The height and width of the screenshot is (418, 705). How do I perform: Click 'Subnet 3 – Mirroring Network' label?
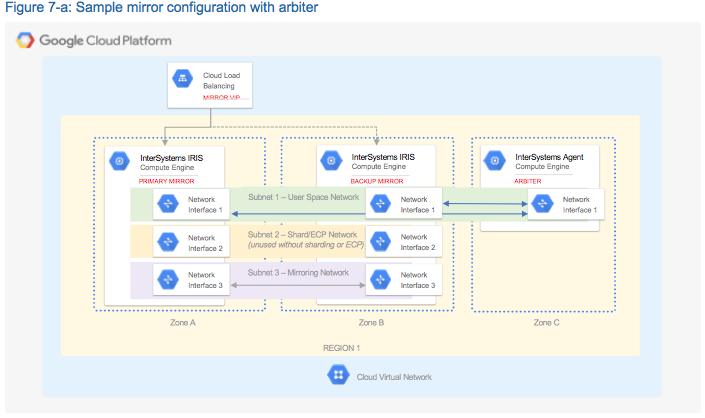pos(298,273)
